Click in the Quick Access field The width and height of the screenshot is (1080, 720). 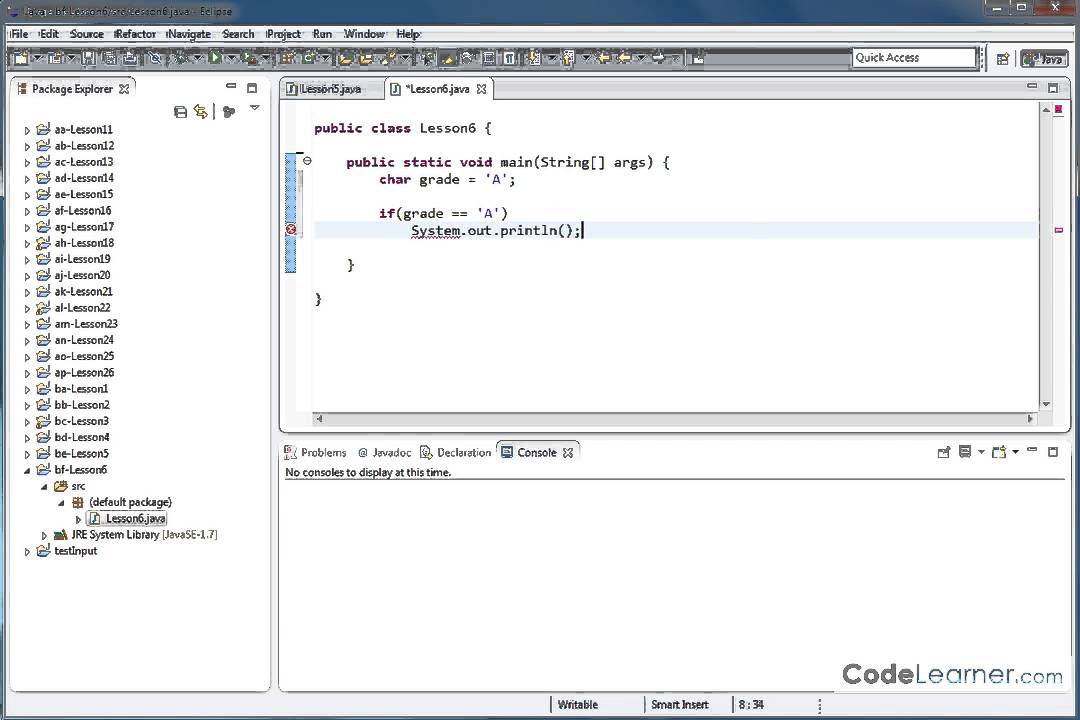coord(914,58)
